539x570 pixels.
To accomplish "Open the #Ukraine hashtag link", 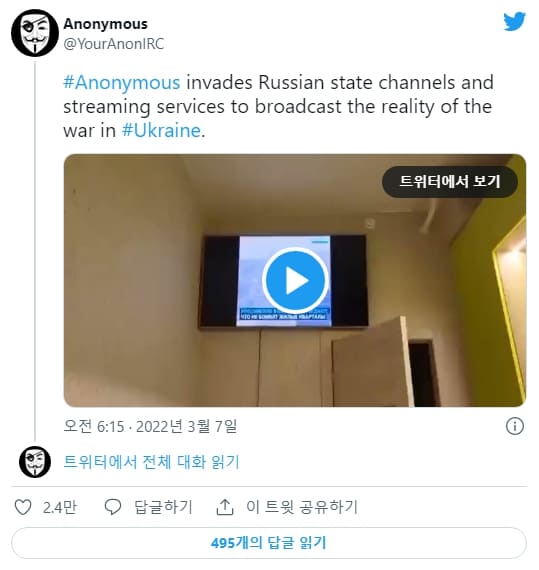I will pyautogui.click(x=161, y=131).
